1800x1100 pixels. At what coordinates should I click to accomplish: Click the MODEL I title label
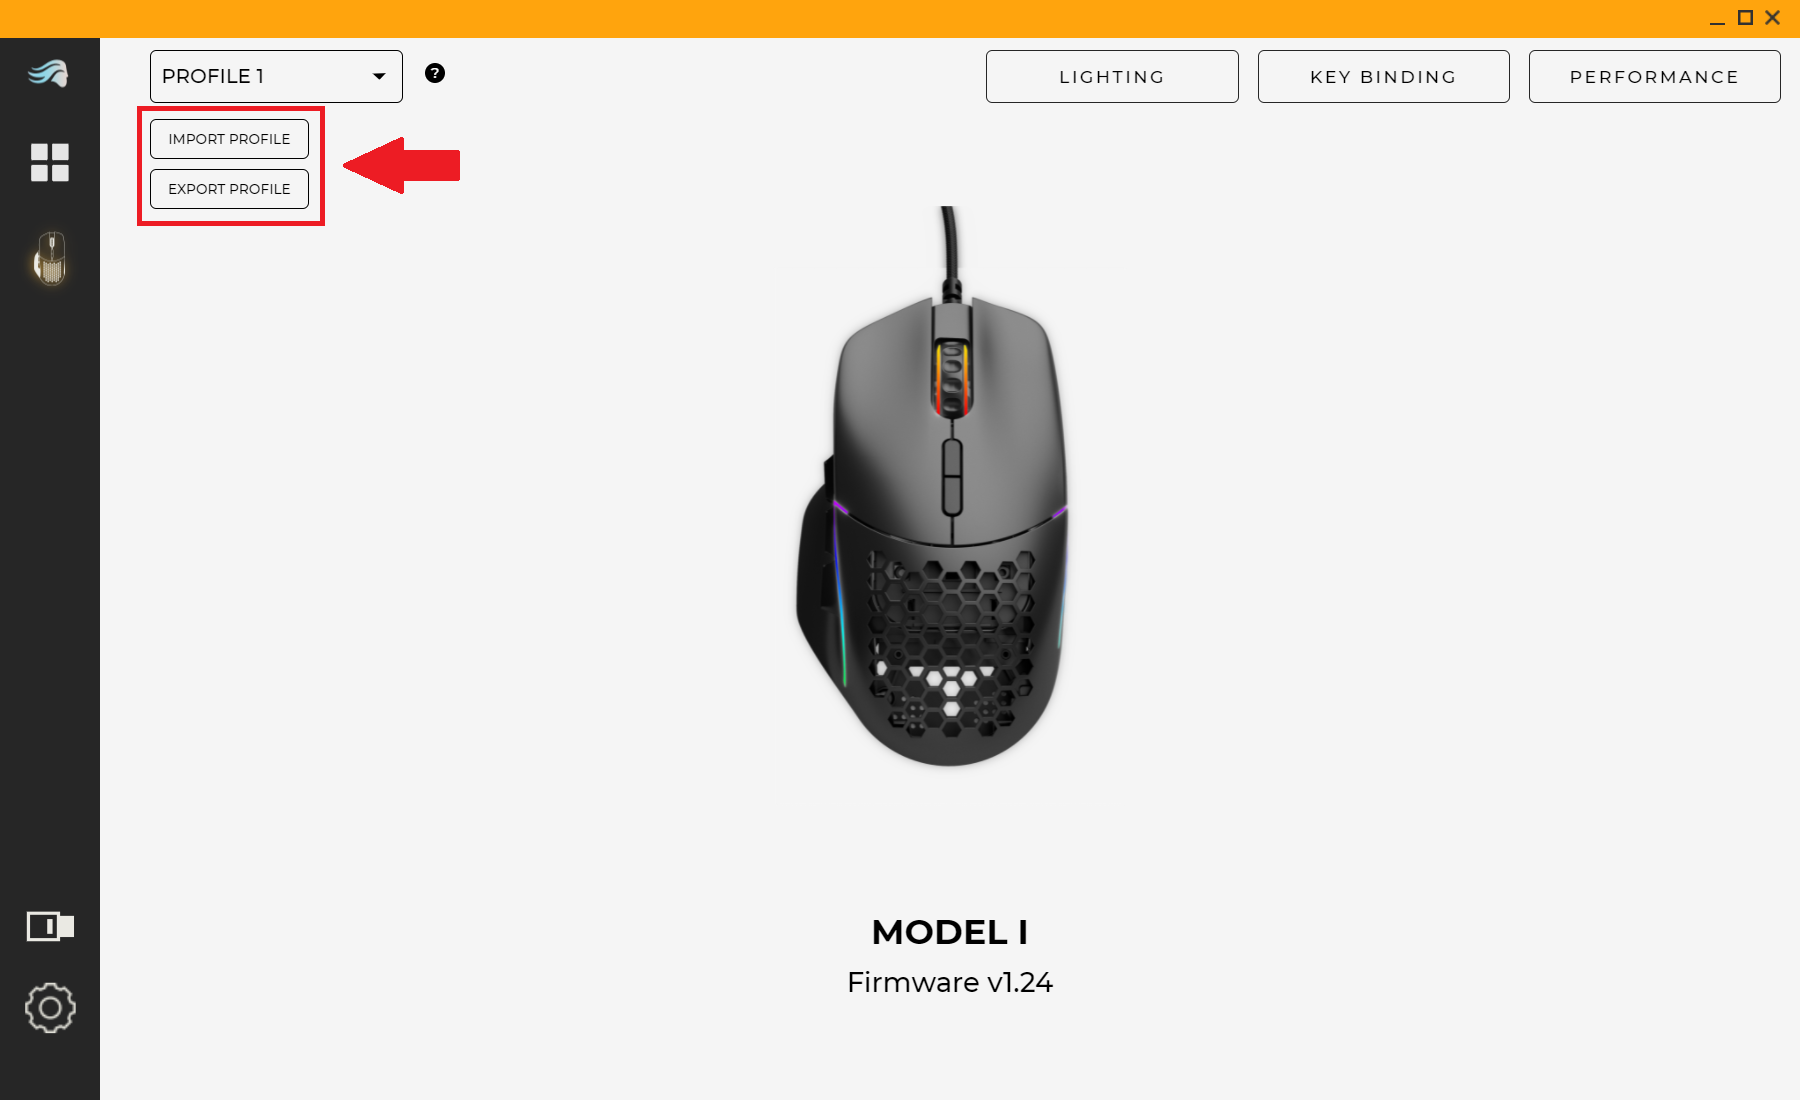(x=950, y=932)
